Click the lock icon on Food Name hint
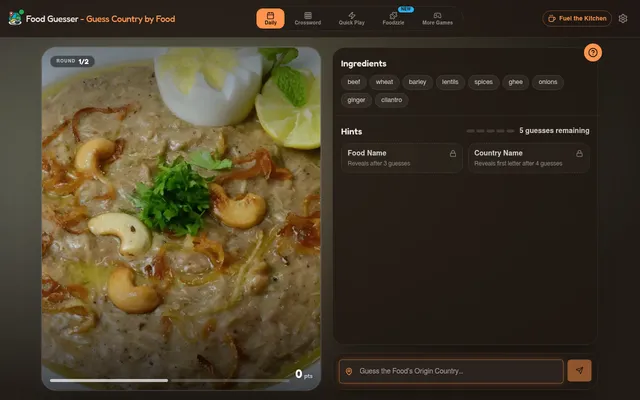This screenshot has height=400, width=640. pos(453,153)
